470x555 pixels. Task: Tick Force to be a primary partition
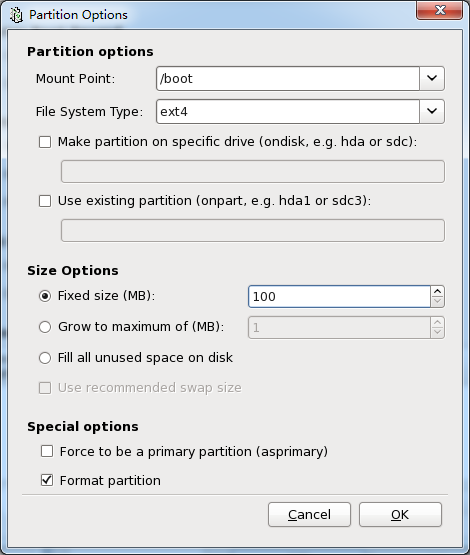tap(47, 451)
